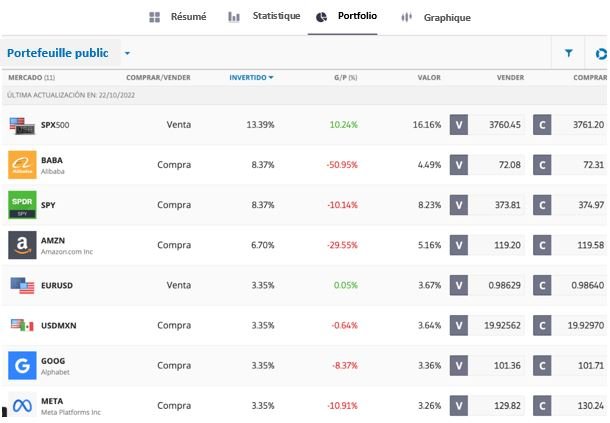Open the filter funnel icon
The image size is (610, 423).
point(568,53)
